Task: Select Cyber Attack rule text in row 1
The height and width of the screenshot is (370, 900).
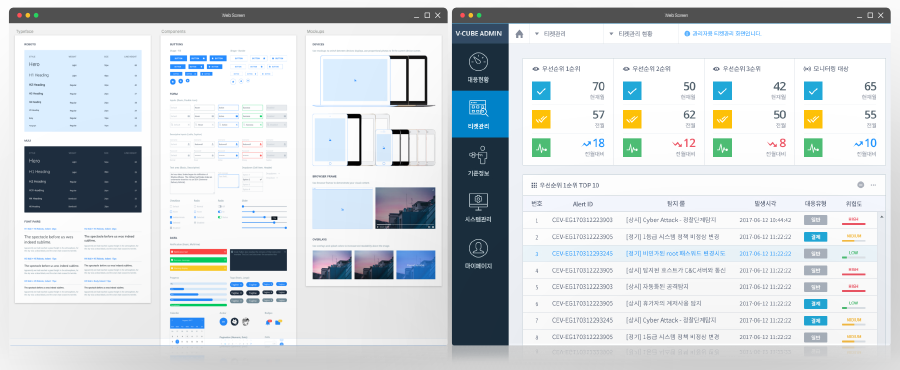Action: coord(671,220)
